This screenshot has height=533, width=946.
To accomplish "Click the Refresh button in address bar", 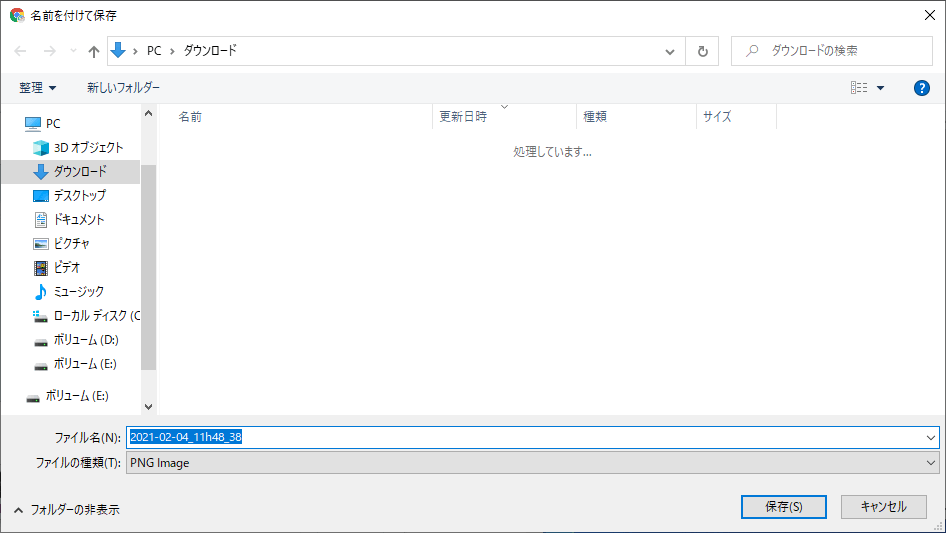I will tap(703, 51).
